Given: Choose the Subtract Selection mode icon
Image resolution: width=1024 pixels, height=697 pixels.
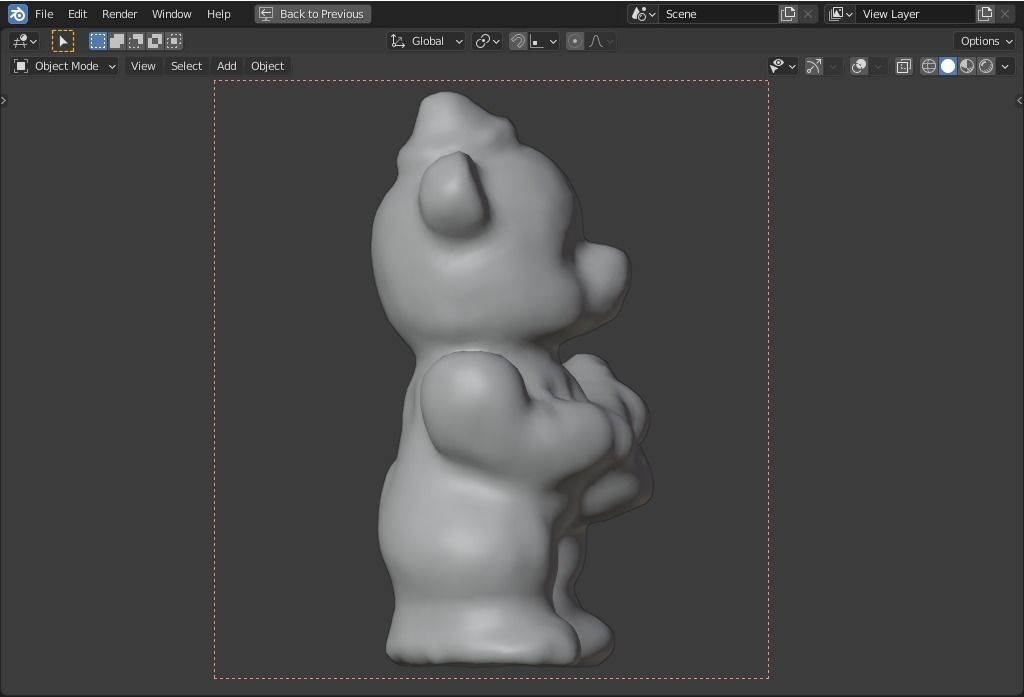Looking at the screenshot, I should click(x=136, y=41).
